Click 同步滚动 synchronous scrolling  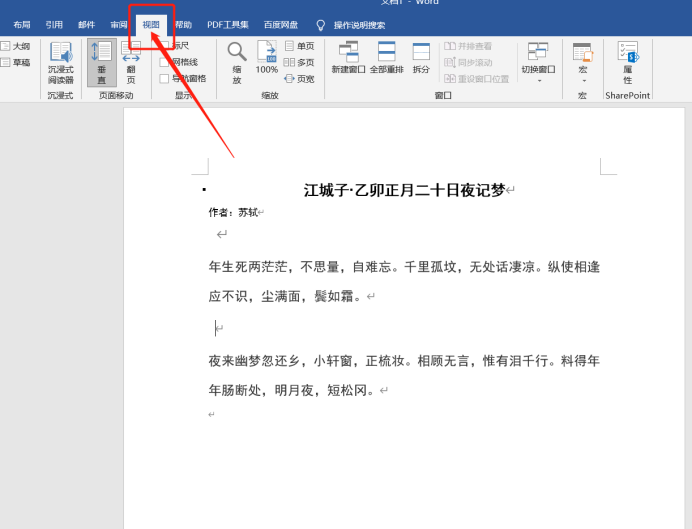point(468,63)
